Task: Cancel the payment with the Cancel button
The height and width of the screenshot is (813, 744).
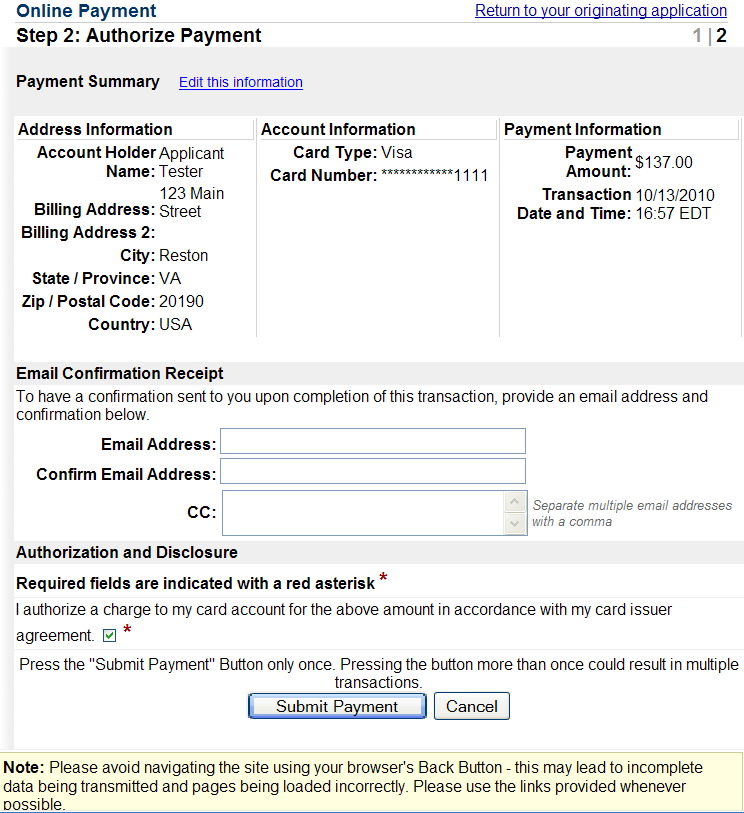Action: (472, 706)
